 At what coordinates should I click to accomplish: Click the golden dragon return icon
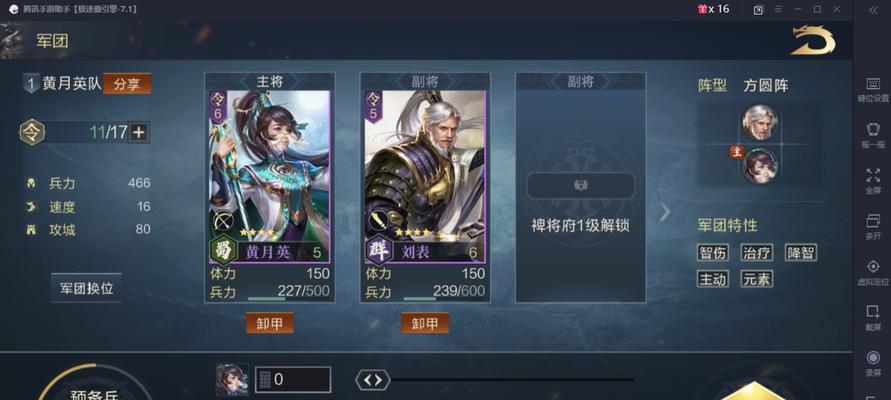coord(813,40)
